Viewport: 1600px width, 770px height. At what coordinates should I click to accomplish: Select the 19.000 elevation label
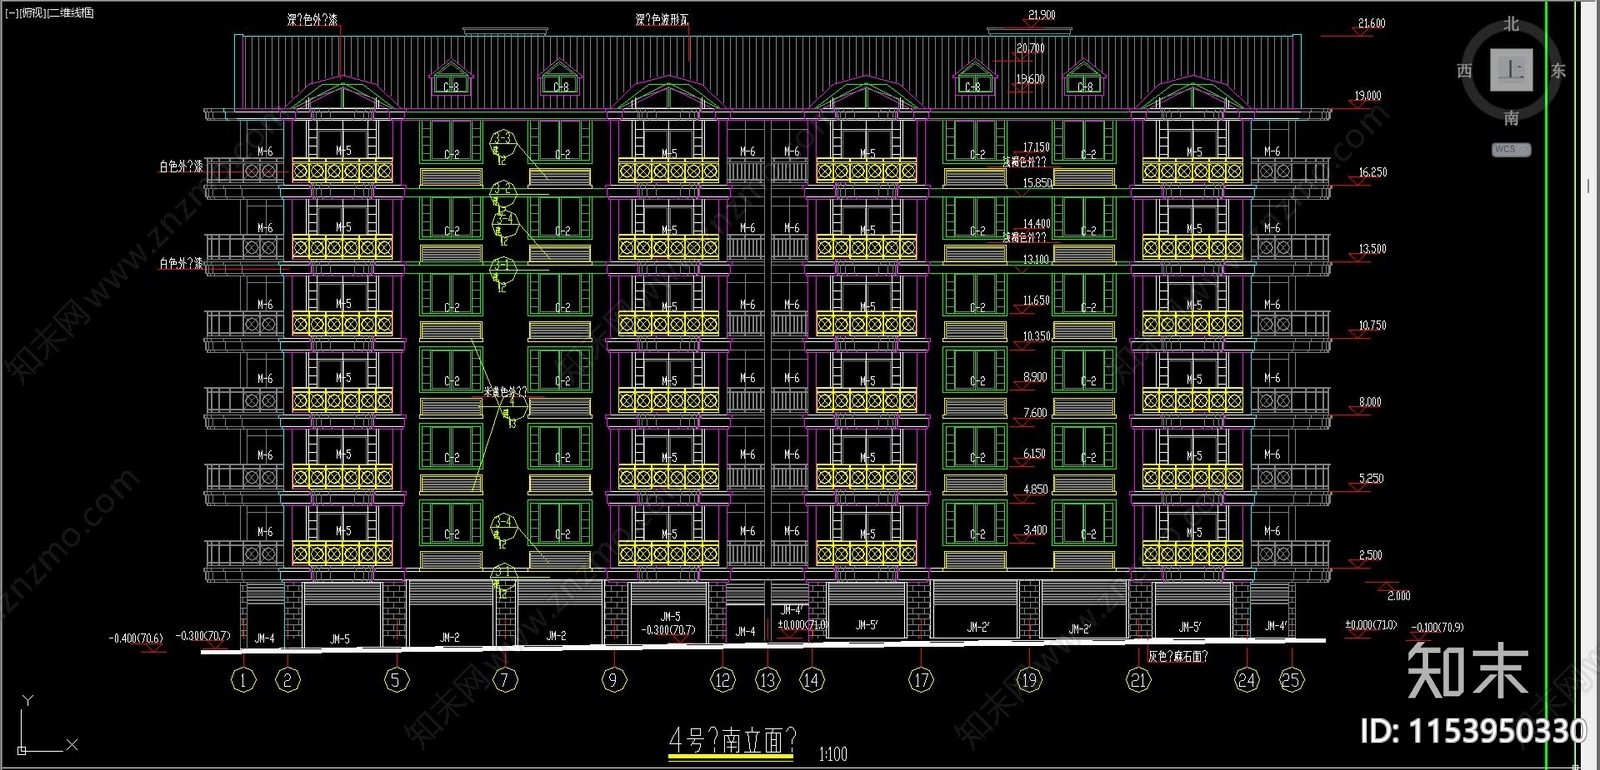[1367, 96]
